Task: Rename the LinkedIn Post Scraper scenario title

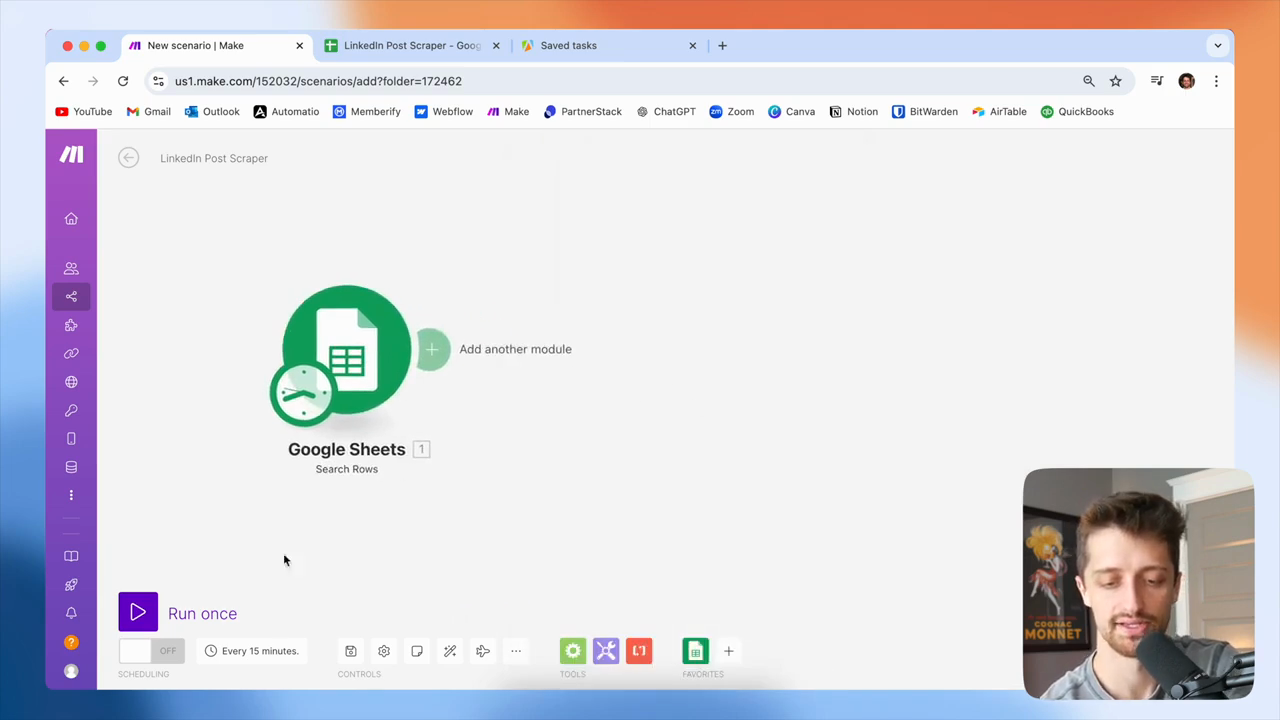Action: 214,158
